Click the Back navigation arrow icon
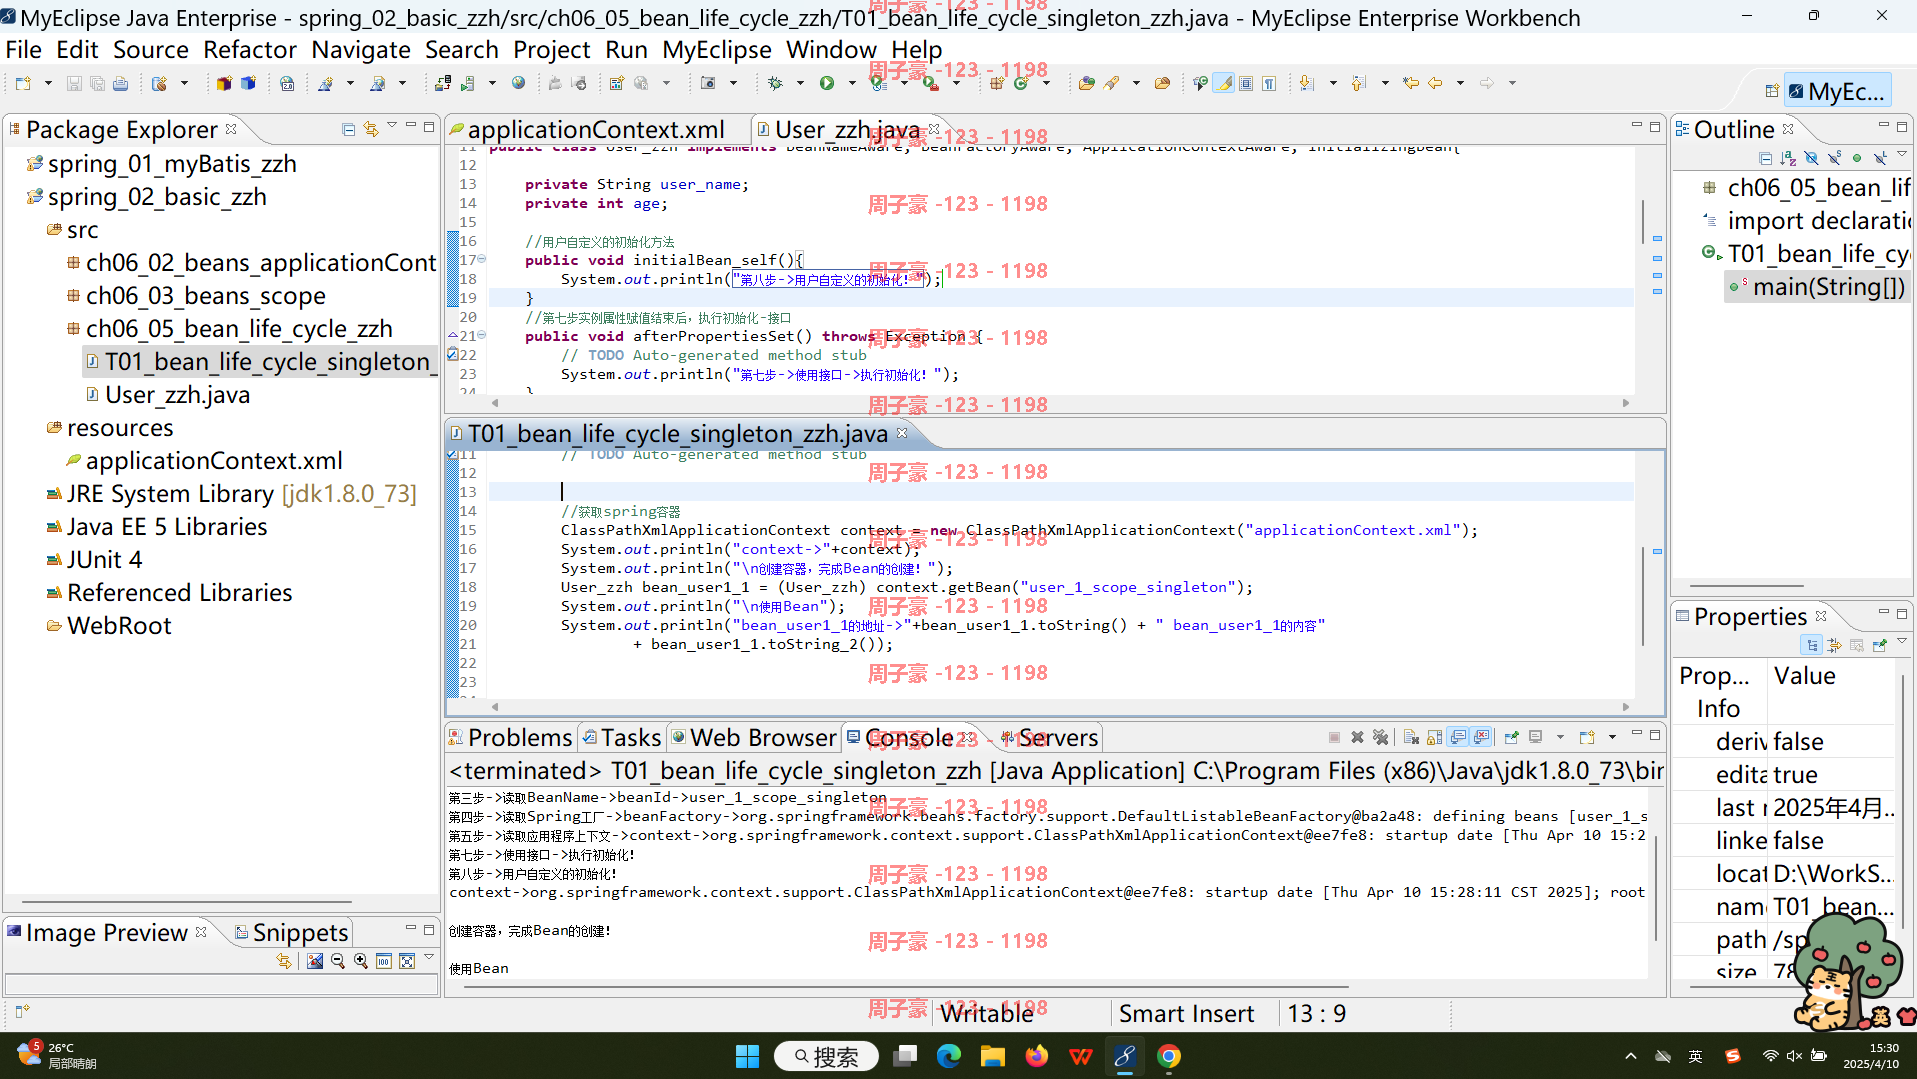The height and width of the screenshot is (1079, 1917). 1435,84
